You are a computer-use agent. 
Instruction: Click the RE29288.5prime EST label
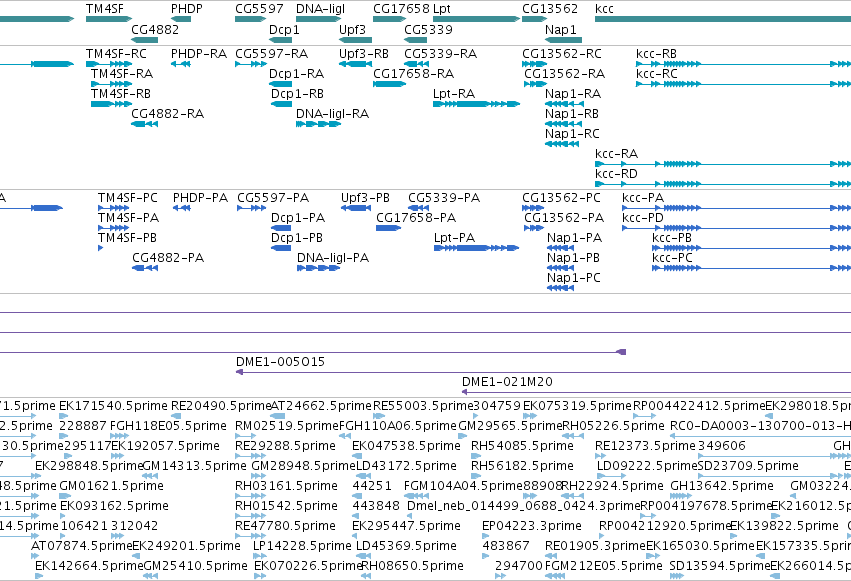[285, 446]
